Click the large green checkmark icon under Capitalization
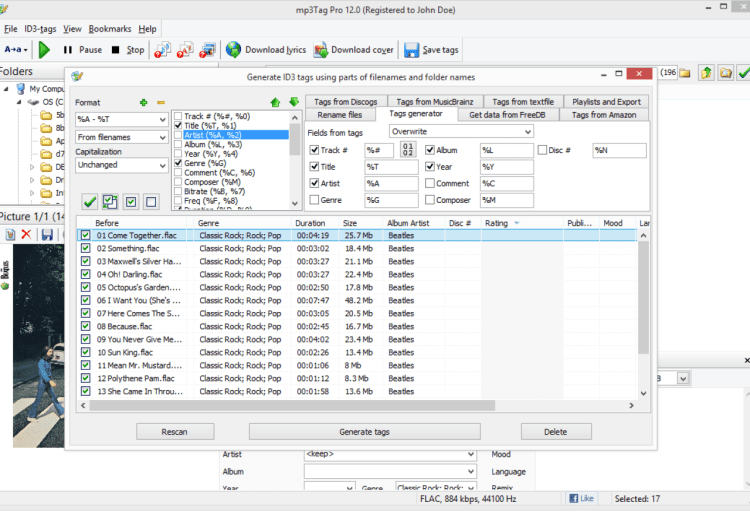 coord(89,202)
